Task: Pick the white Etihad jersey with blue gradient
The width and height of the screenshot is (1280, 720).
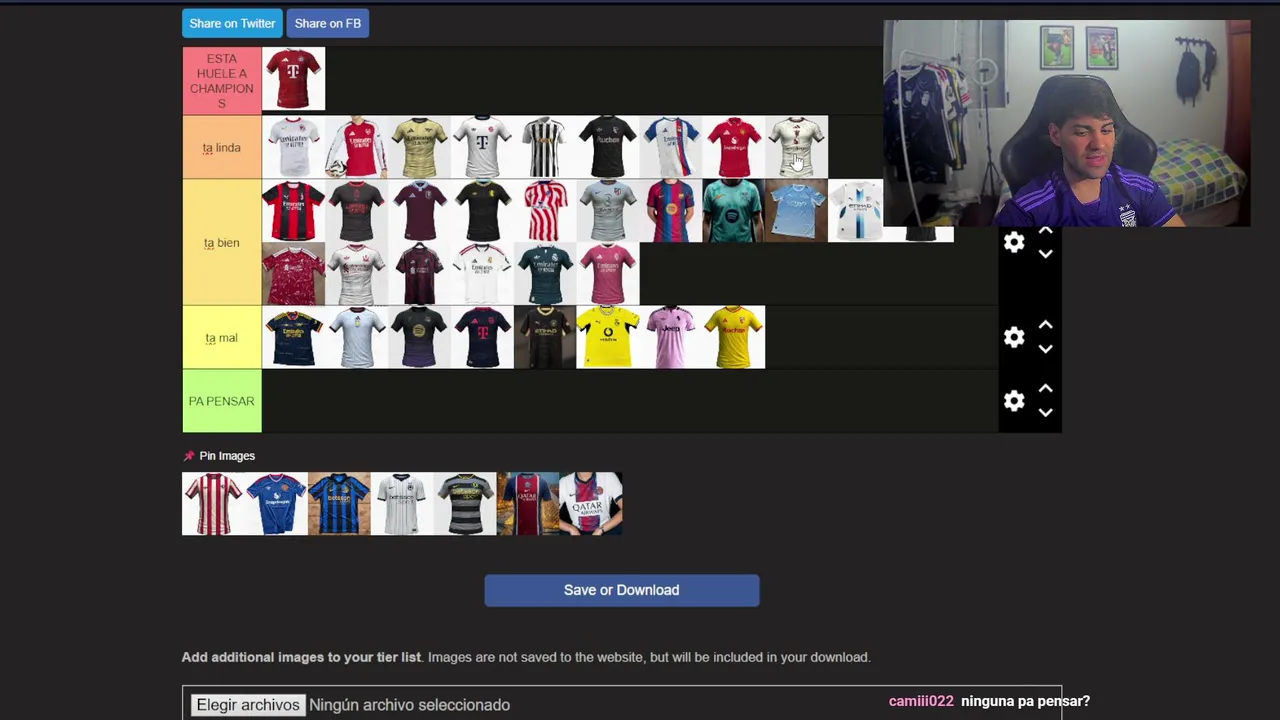Action: click(x=856, y=211)
